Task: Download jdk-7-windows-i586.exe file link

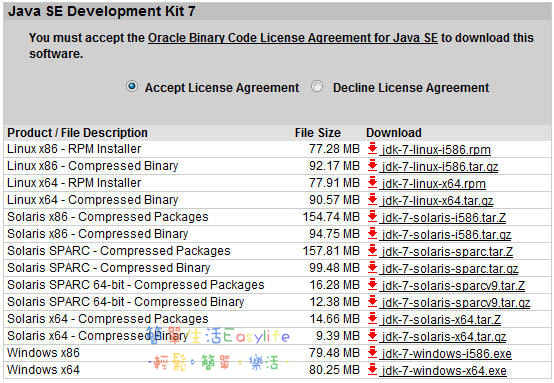Action: click(447, 354)
